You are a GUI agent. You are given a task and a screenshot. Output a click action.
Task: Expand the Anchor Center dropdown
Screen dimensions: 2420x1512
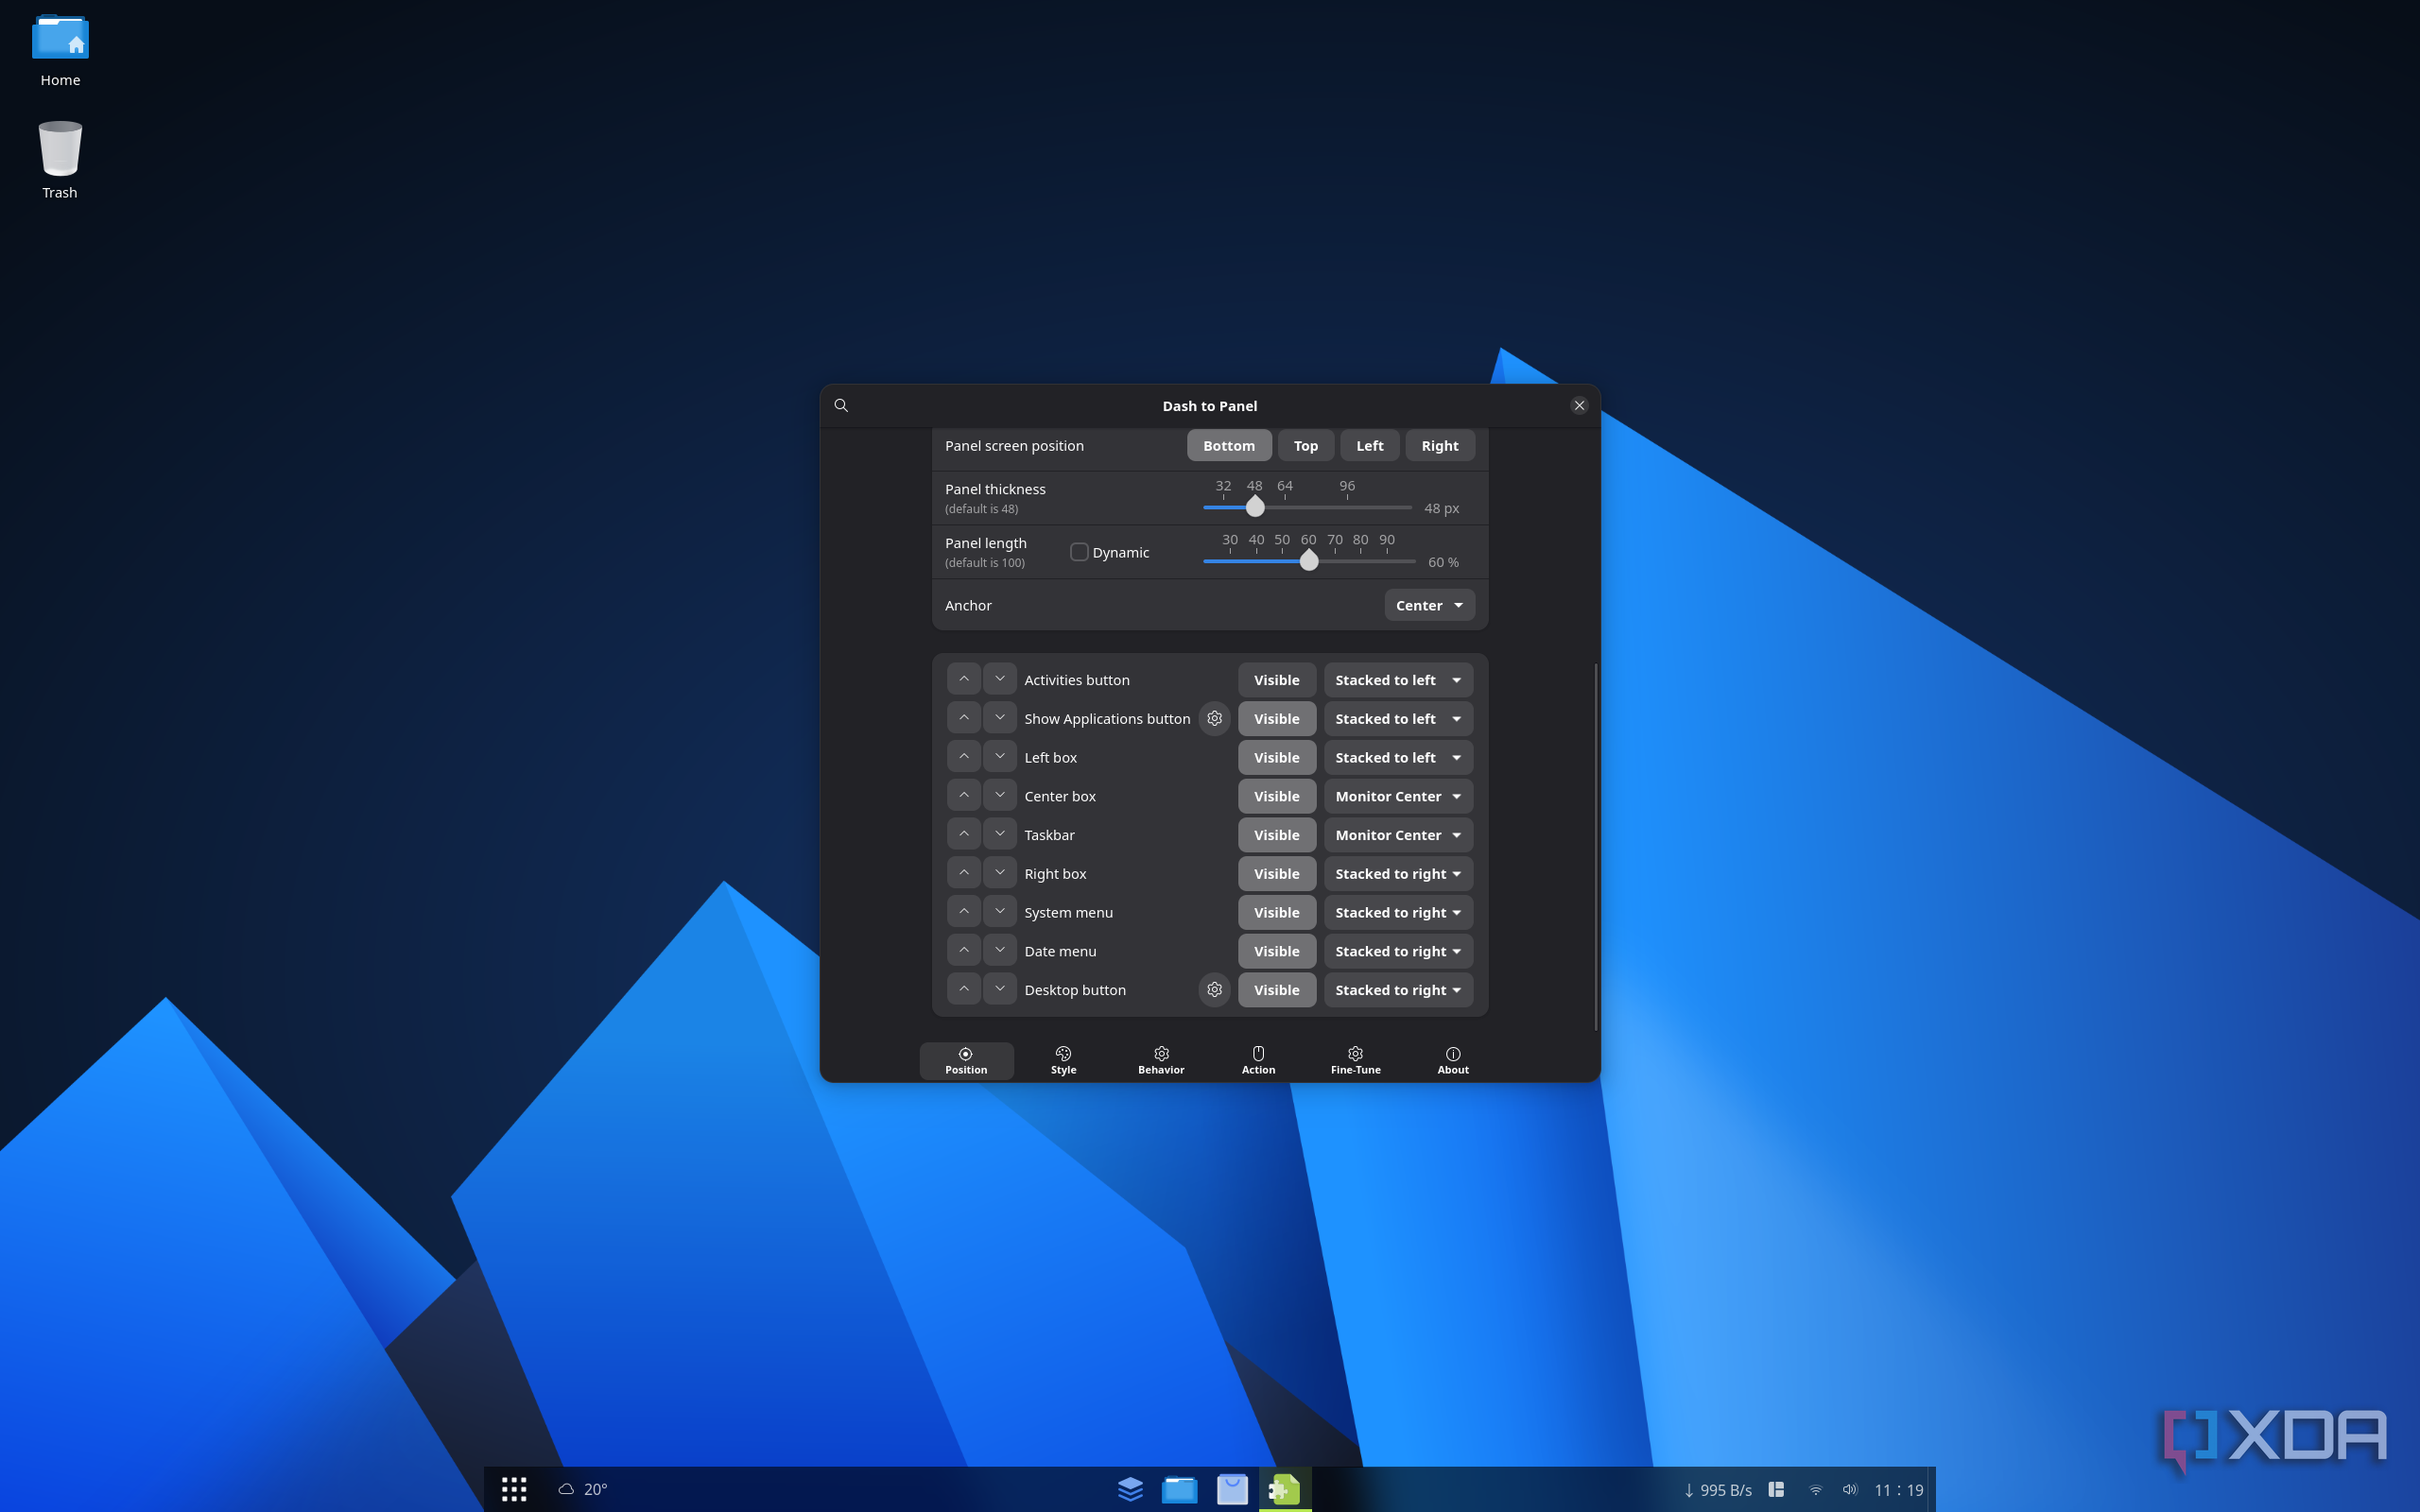coord(1428,605)
